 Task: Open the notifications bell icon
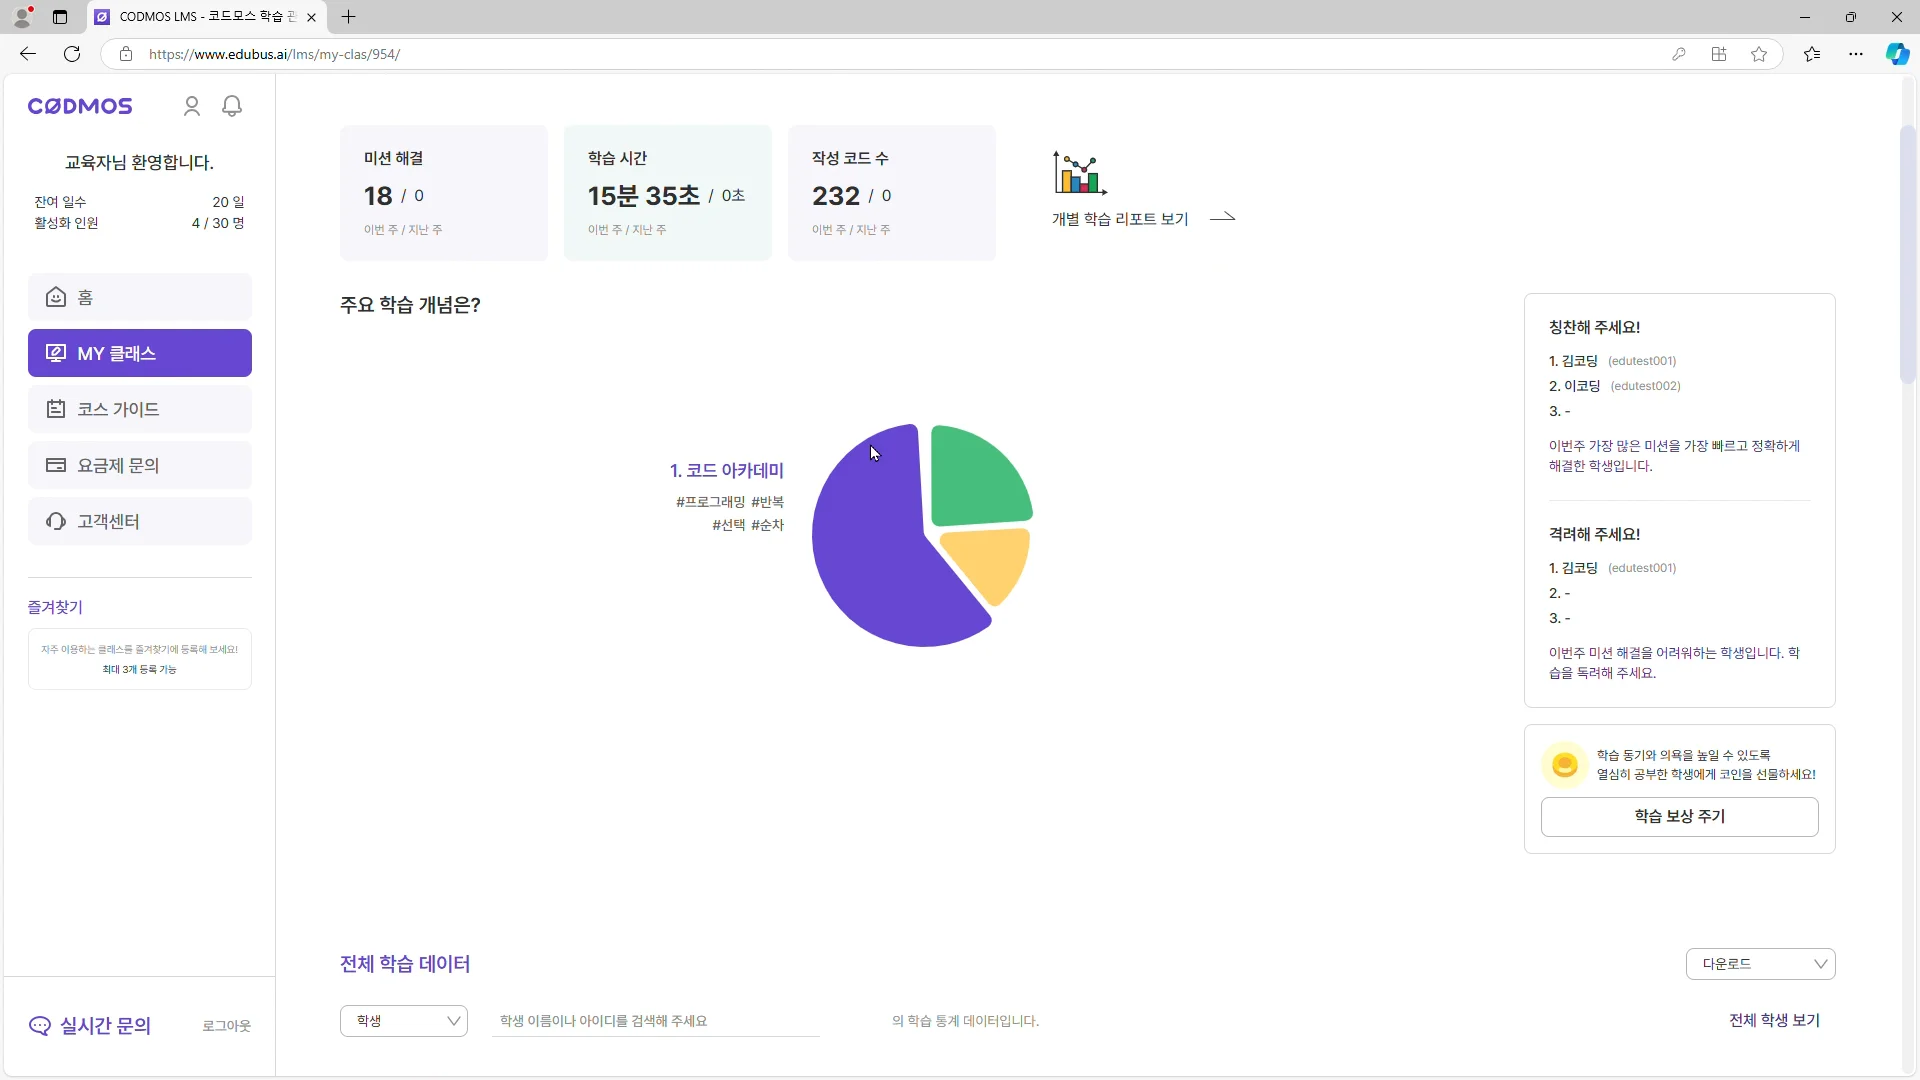(232, 106)
